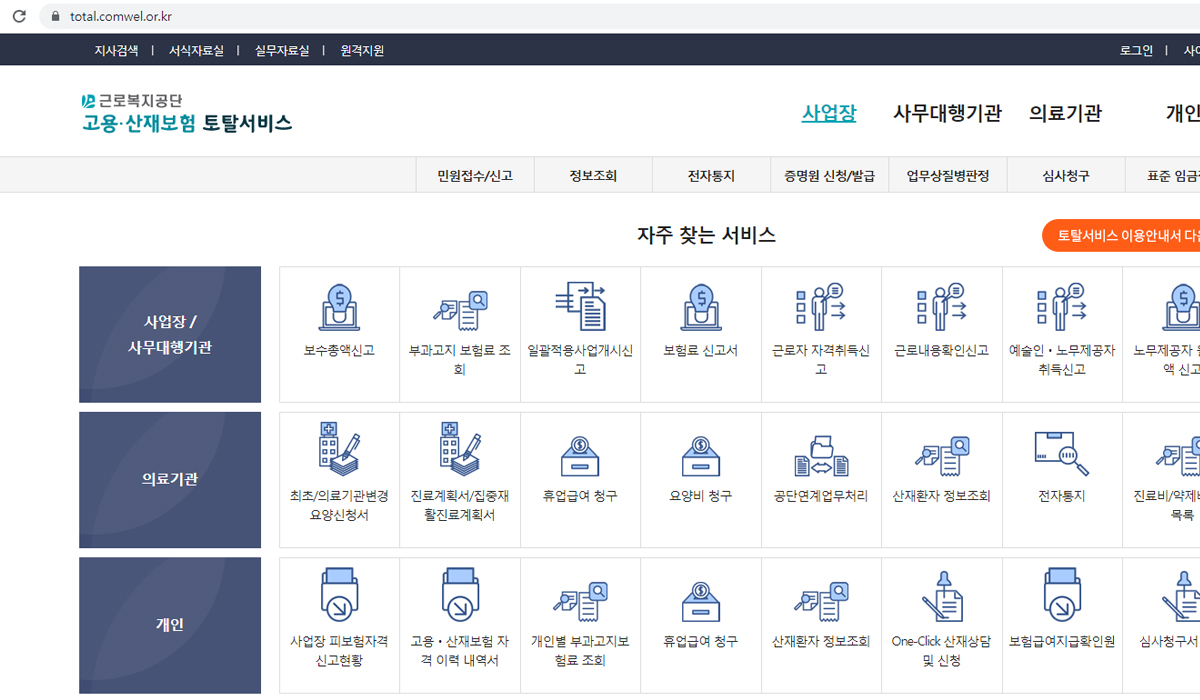Click the 실무자료실 top link
Screen dimensions: 1200x700
point(282,50)
